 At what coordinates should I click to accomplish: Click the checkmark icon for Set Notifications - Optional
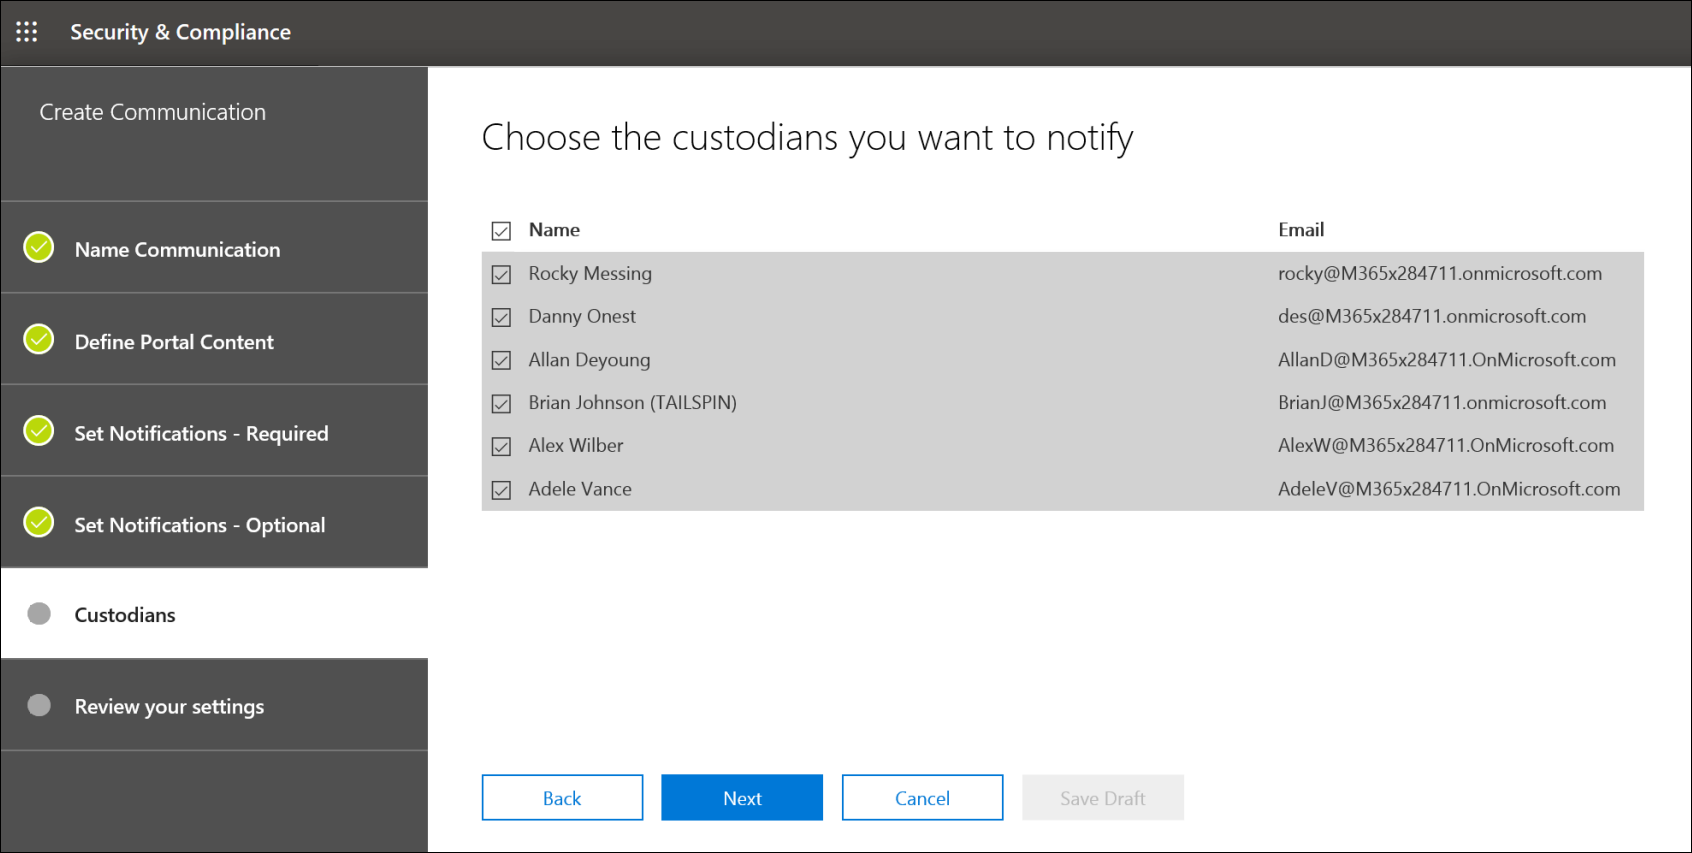(39, 522)
